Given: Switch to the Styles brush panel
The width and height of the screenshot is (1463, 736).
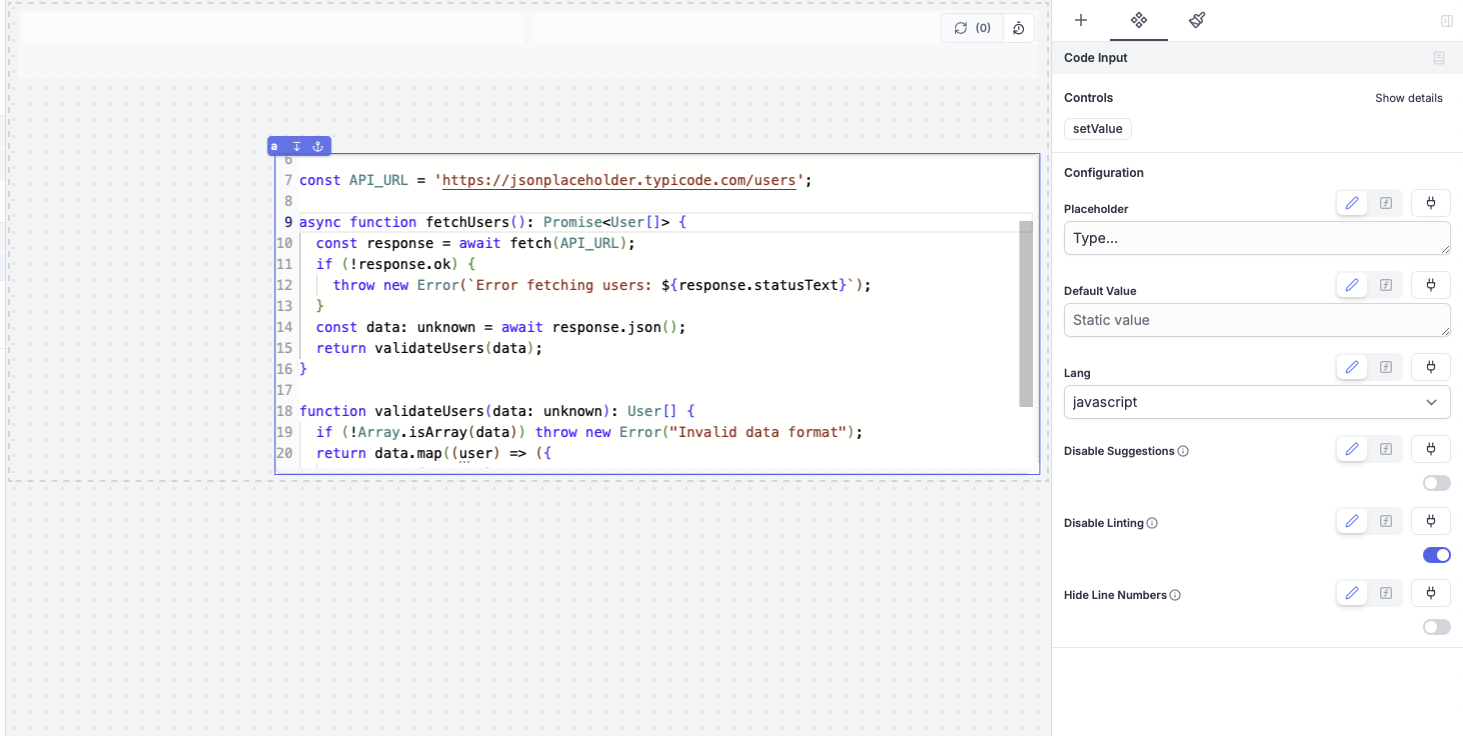Looking at the screenshot, I should 1196,20.
